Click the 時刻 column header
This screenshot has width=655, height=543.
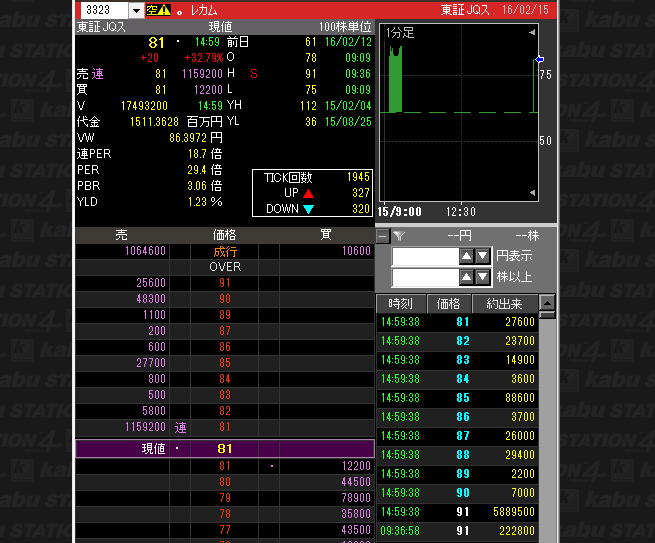point(401,304)
